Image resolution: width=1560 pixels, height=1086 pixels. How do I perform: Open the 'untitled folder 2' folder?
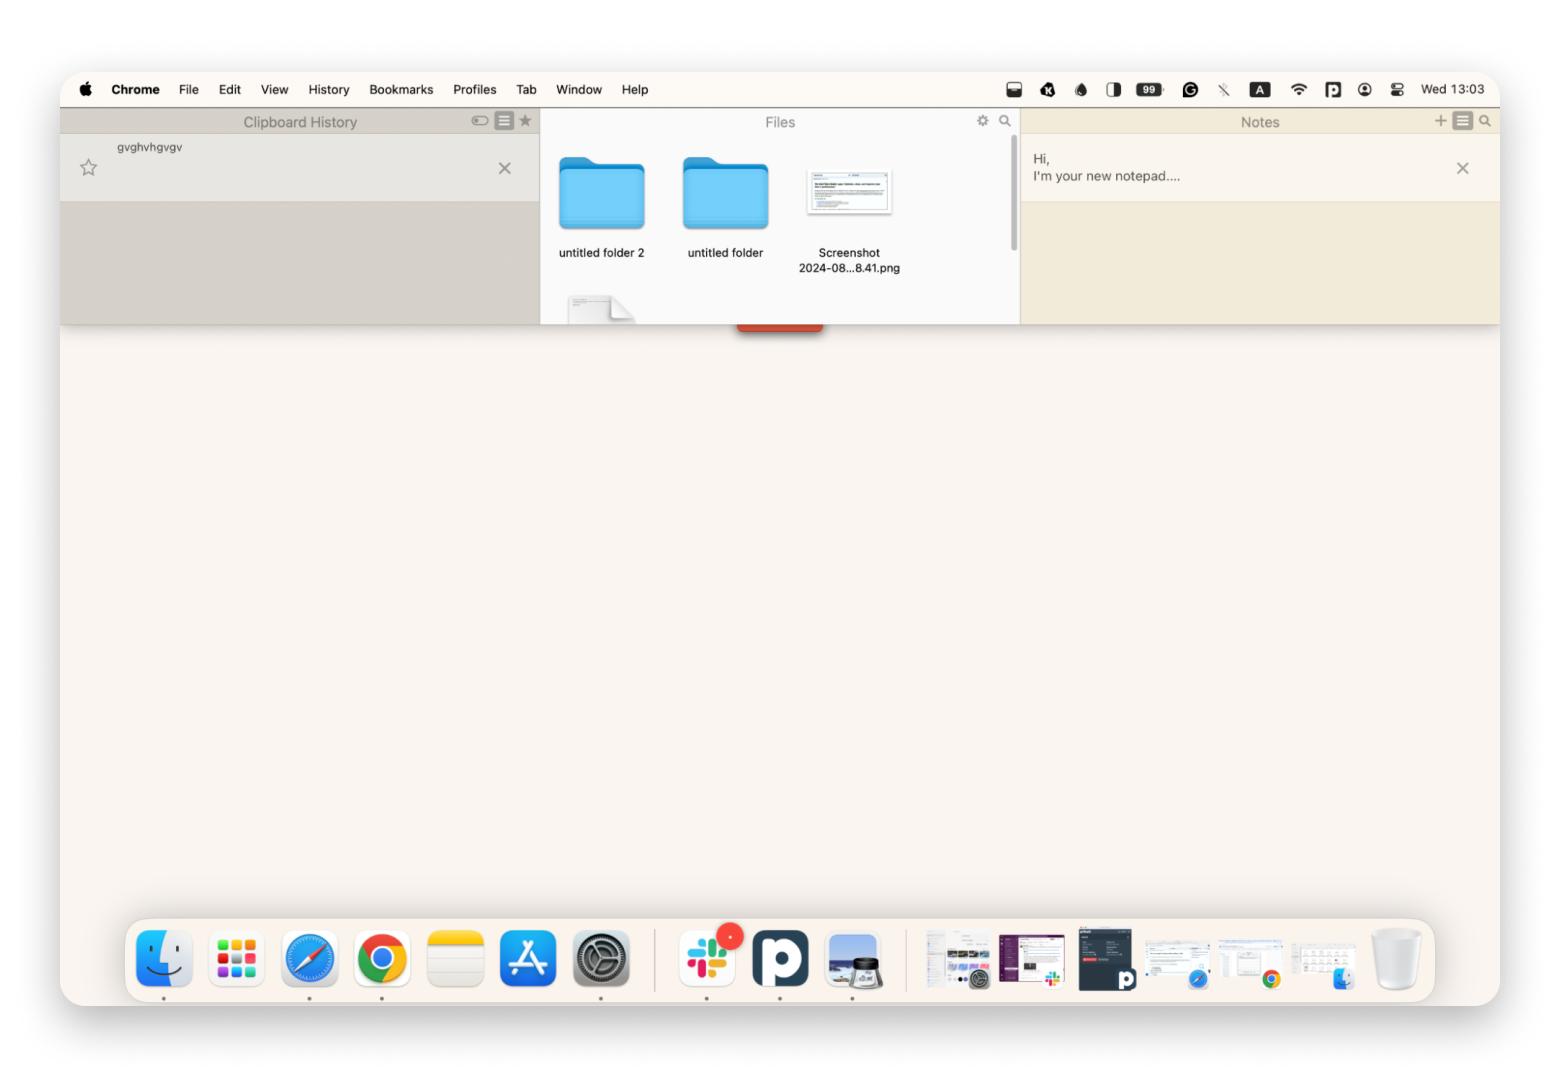[601, 195]
